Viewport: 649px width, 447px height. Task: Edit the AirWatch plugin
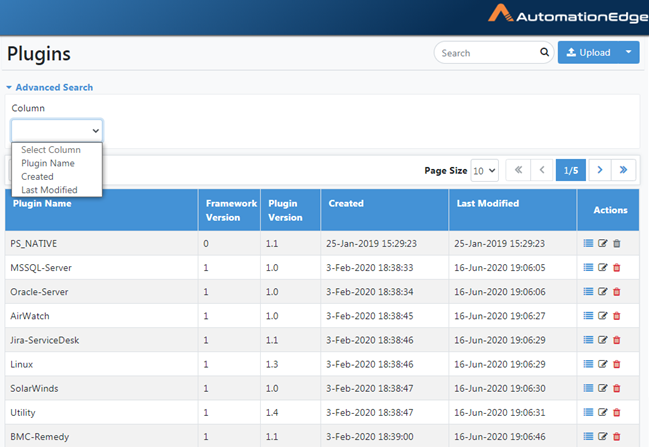603,316
